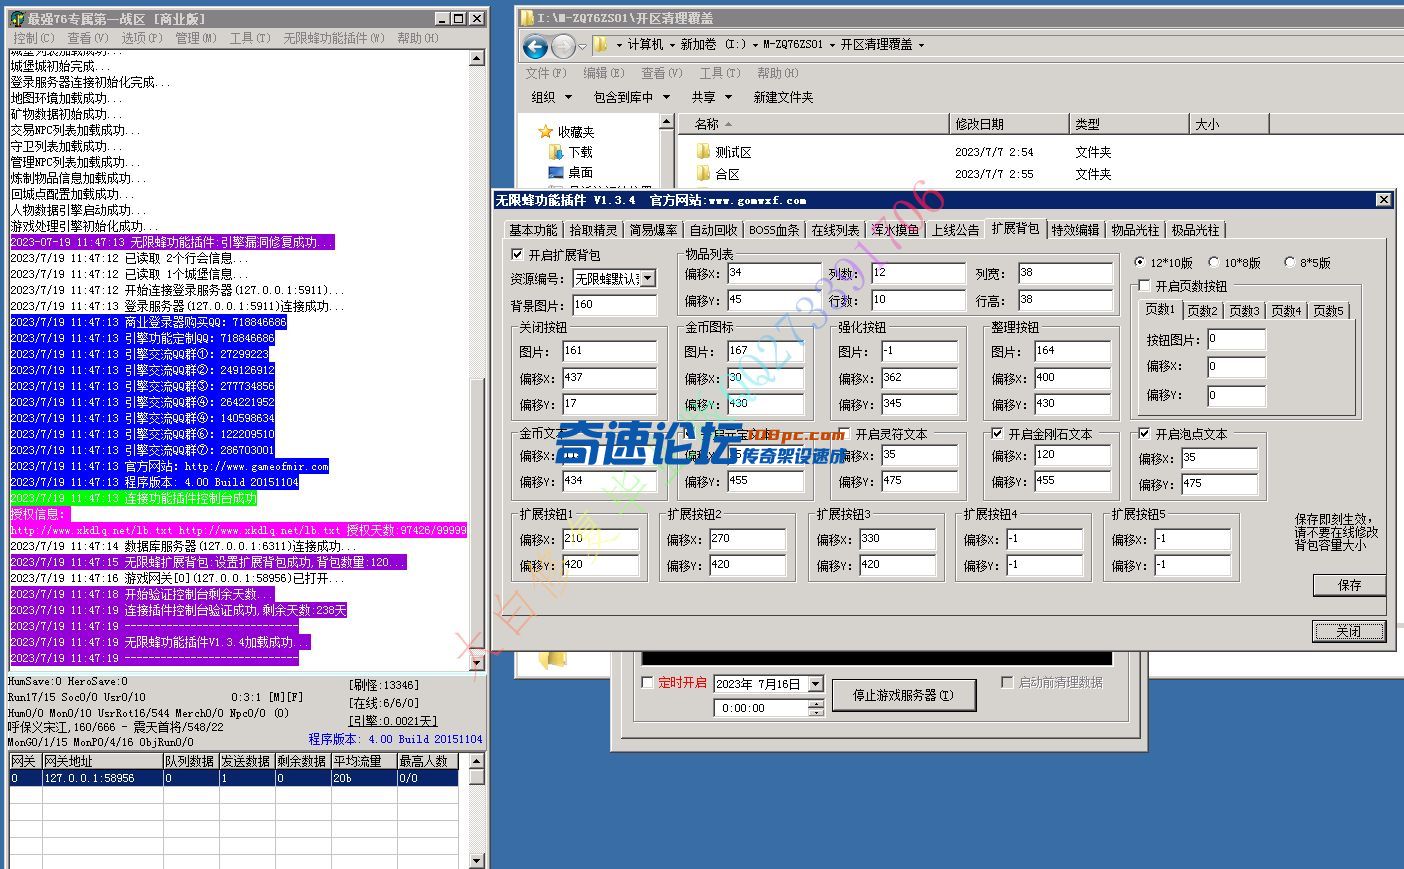Expand the 新加卷 (I:) breadcrumb arrow
This screenshot has height=869, width=1404.
point(756,45)
